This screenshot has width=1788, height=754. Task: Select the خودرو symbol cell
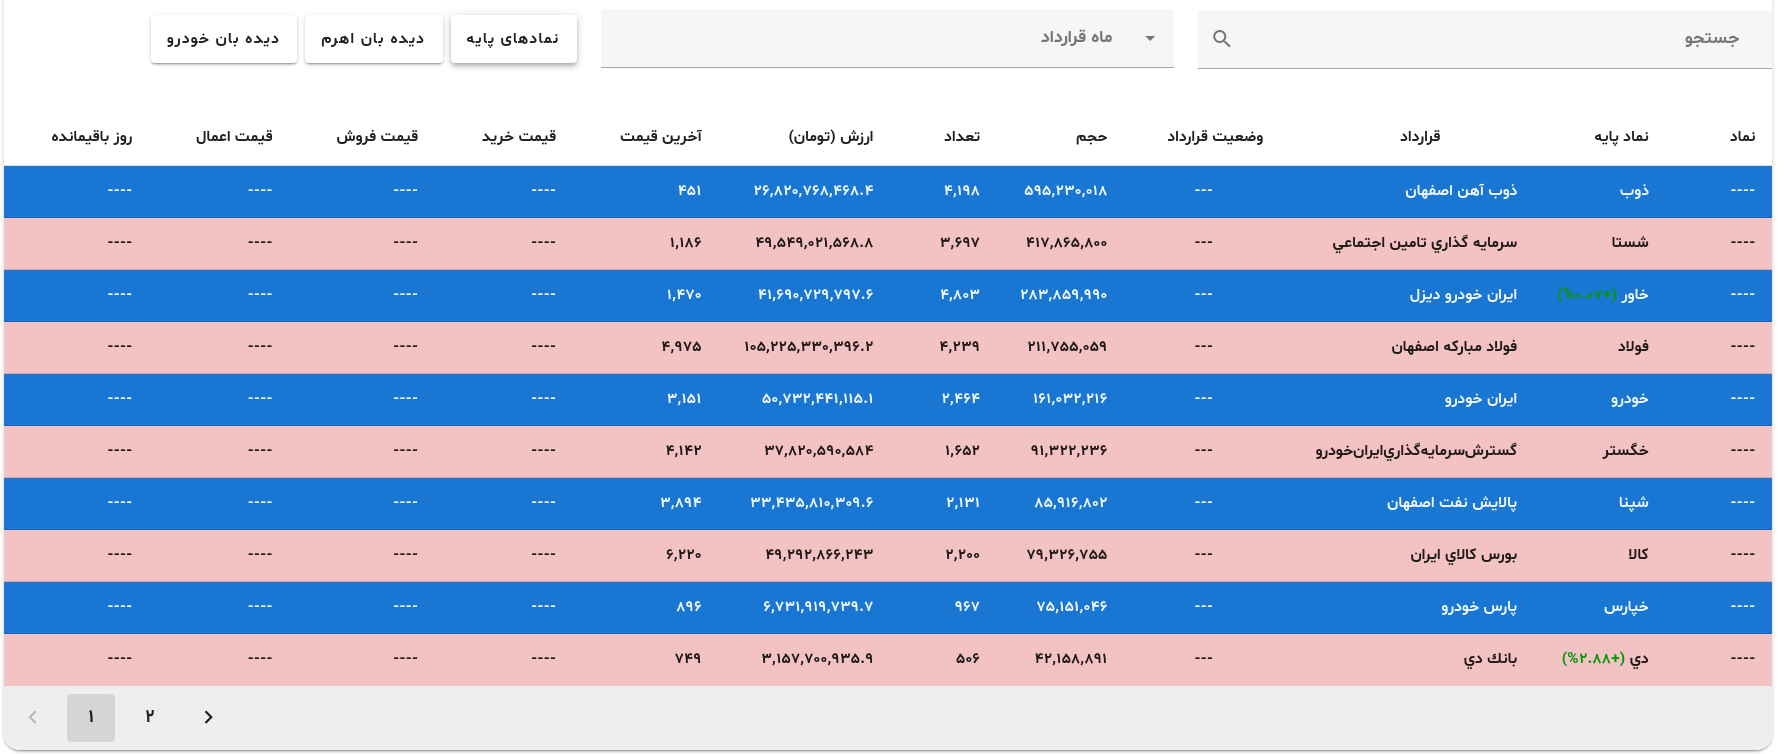click(x=1630, y=399)
